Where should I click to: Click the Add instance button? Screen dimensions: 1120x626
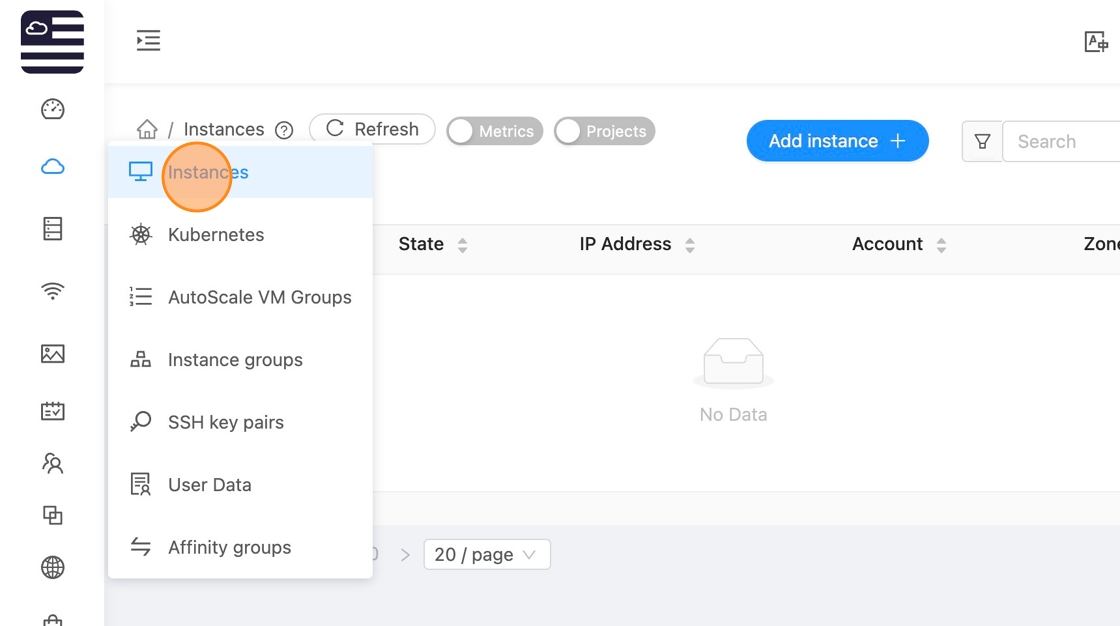pos(837,141)
